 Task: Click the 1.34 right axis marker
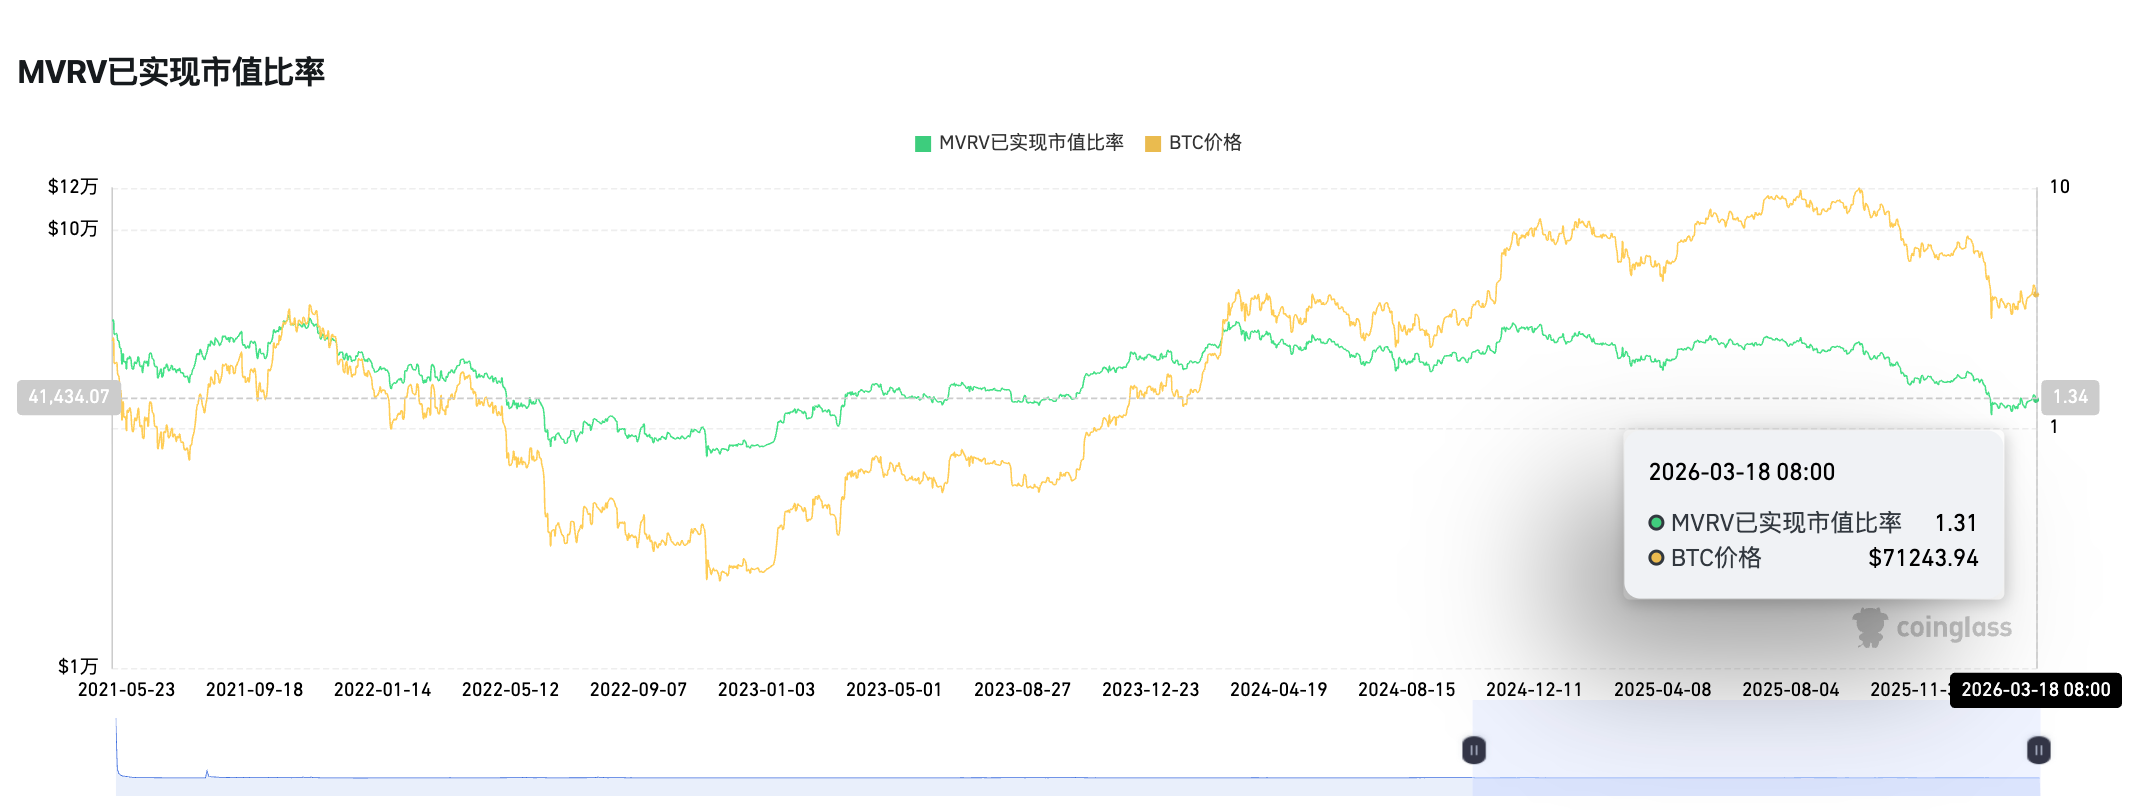click(2069, 397)
